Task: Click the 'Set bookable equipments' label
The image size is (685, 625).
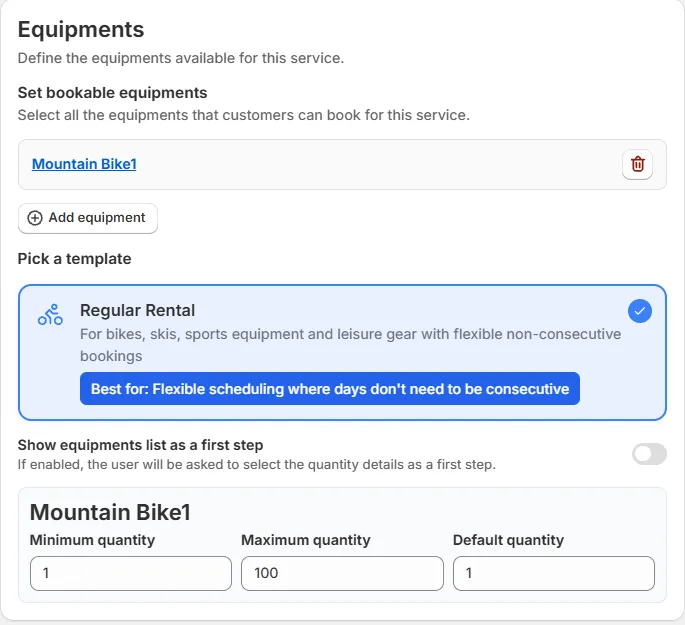Action: (112, 93)
